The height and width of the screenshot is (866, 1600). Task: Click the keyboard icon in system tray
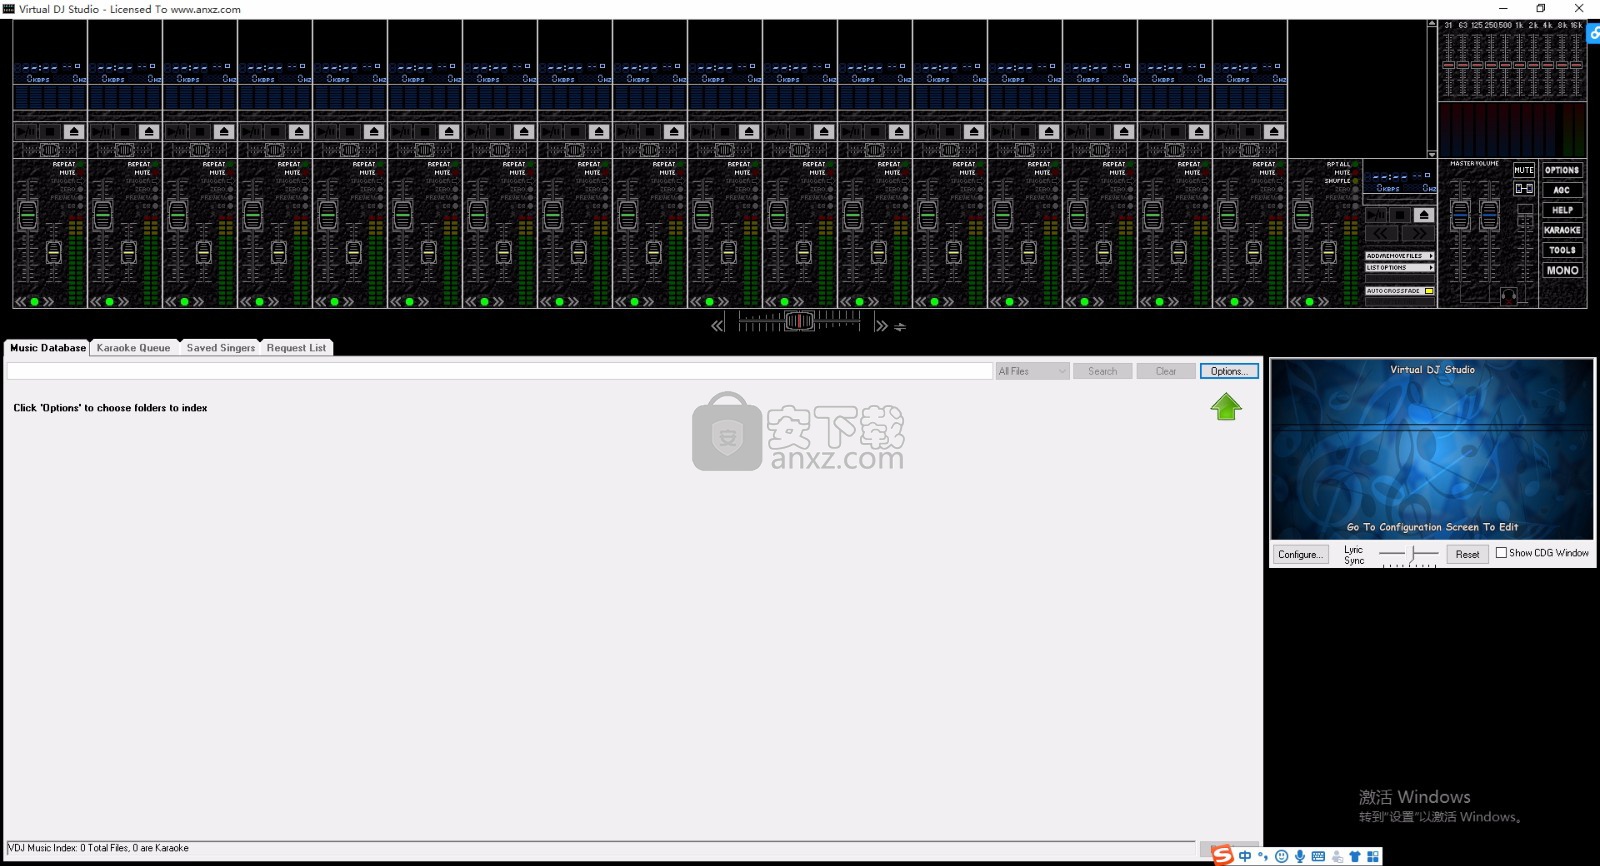coord(1318,856)
